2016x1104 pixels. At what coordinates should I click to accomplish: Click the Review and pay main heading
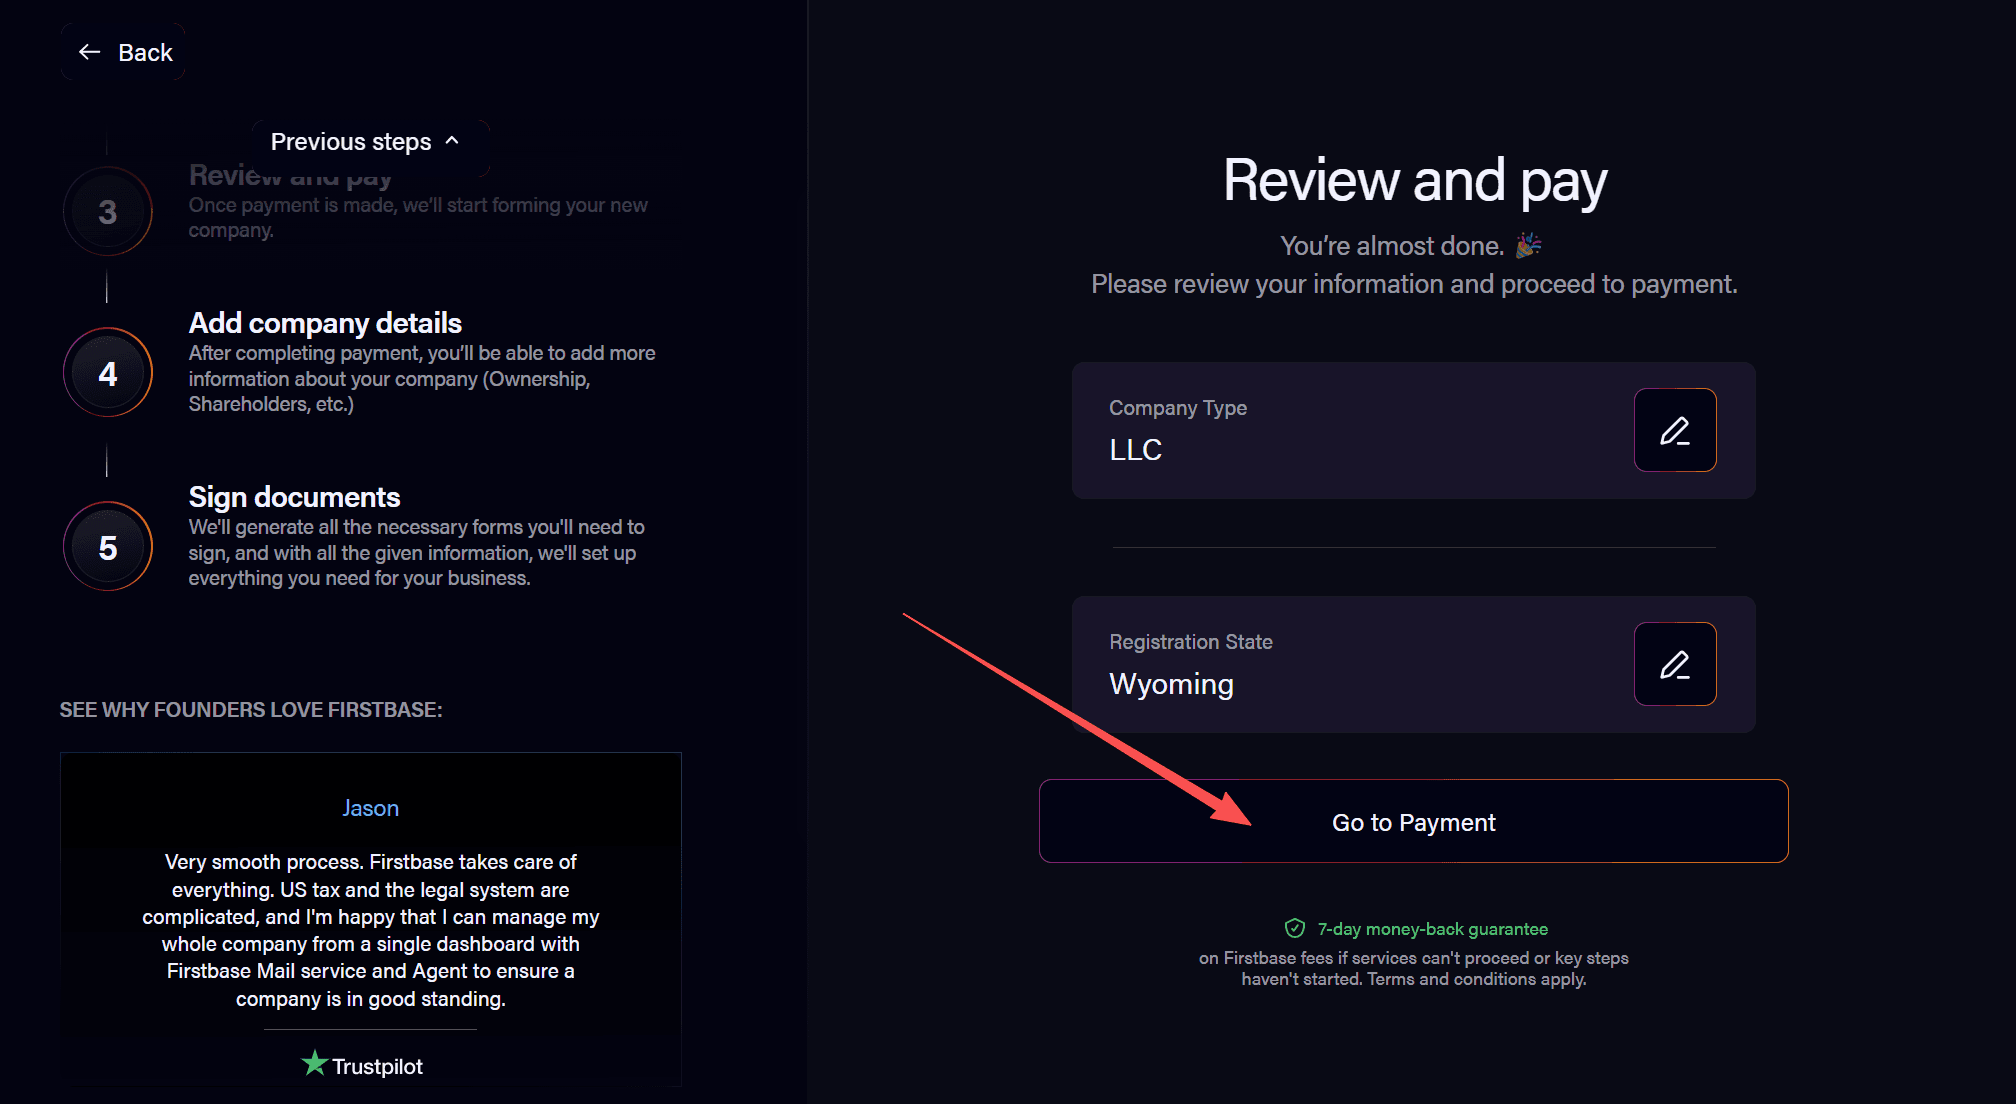(1414, 181)
